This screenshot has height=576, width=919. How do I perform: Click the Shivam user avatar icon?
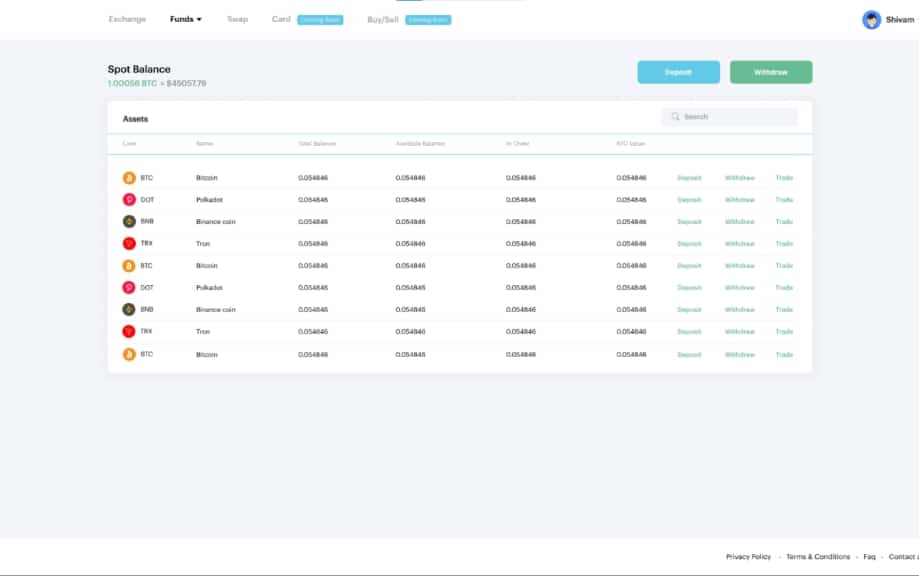872,20
